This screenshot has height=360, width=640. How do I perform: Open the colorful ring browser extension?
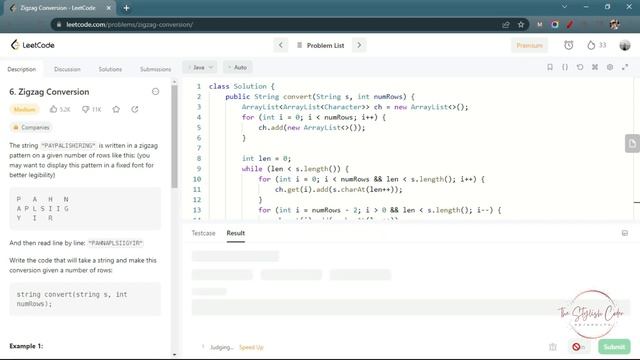[555, 24]
